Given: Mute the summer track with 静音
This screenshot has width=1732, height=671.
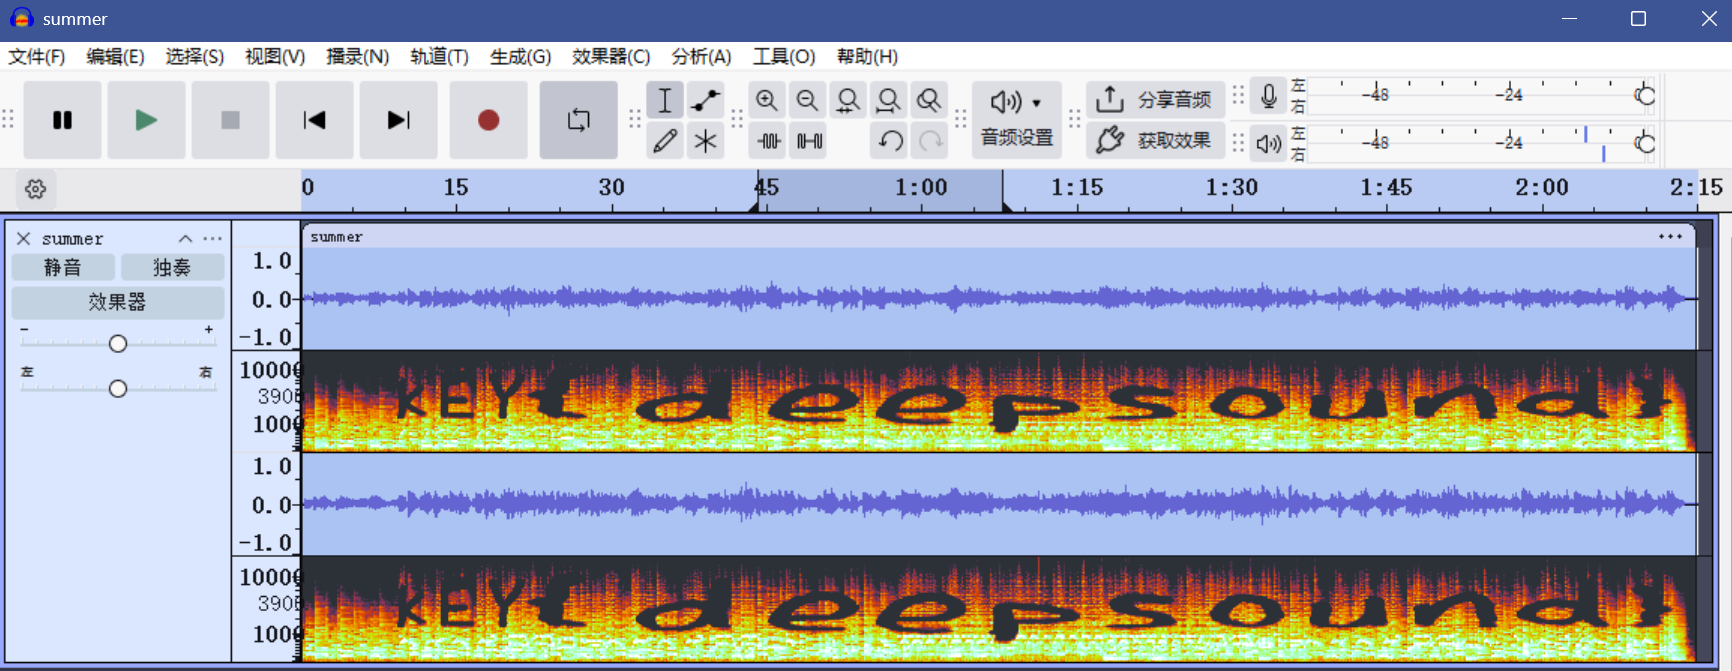Looking at the screenshot, I should pos(63,268).
